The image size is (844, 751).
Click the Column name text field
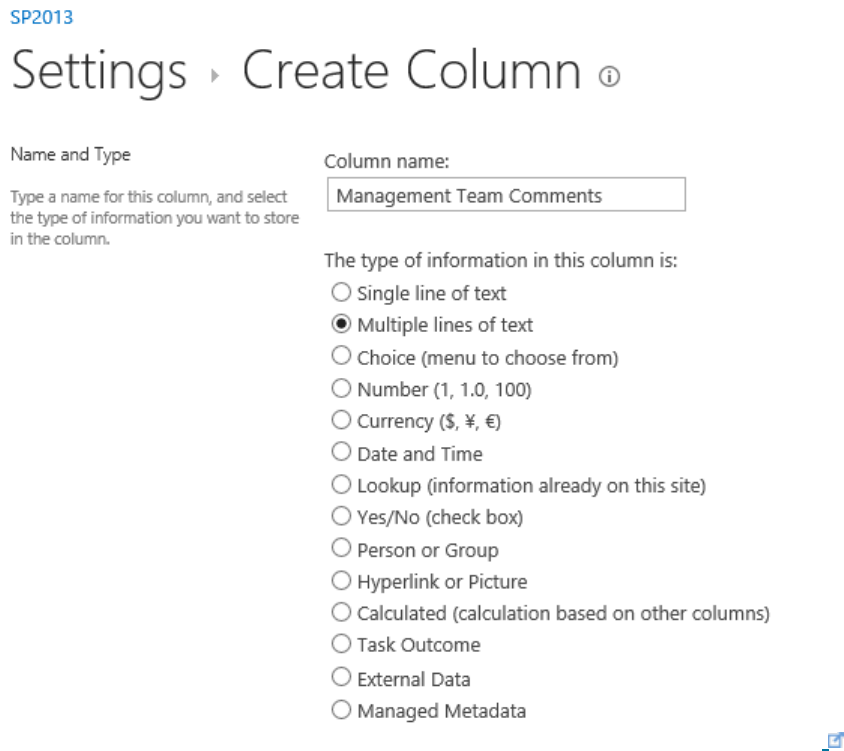click(x=505, y=195)
